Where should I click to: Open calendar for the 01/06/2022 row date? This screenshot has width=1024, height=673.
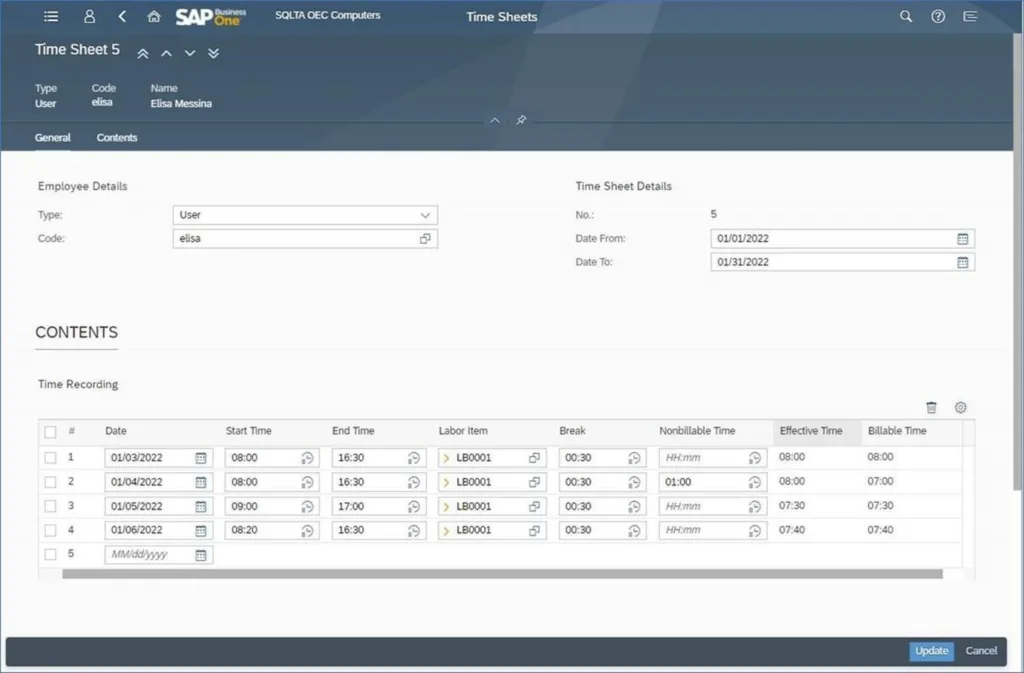[x=201, y=531]
